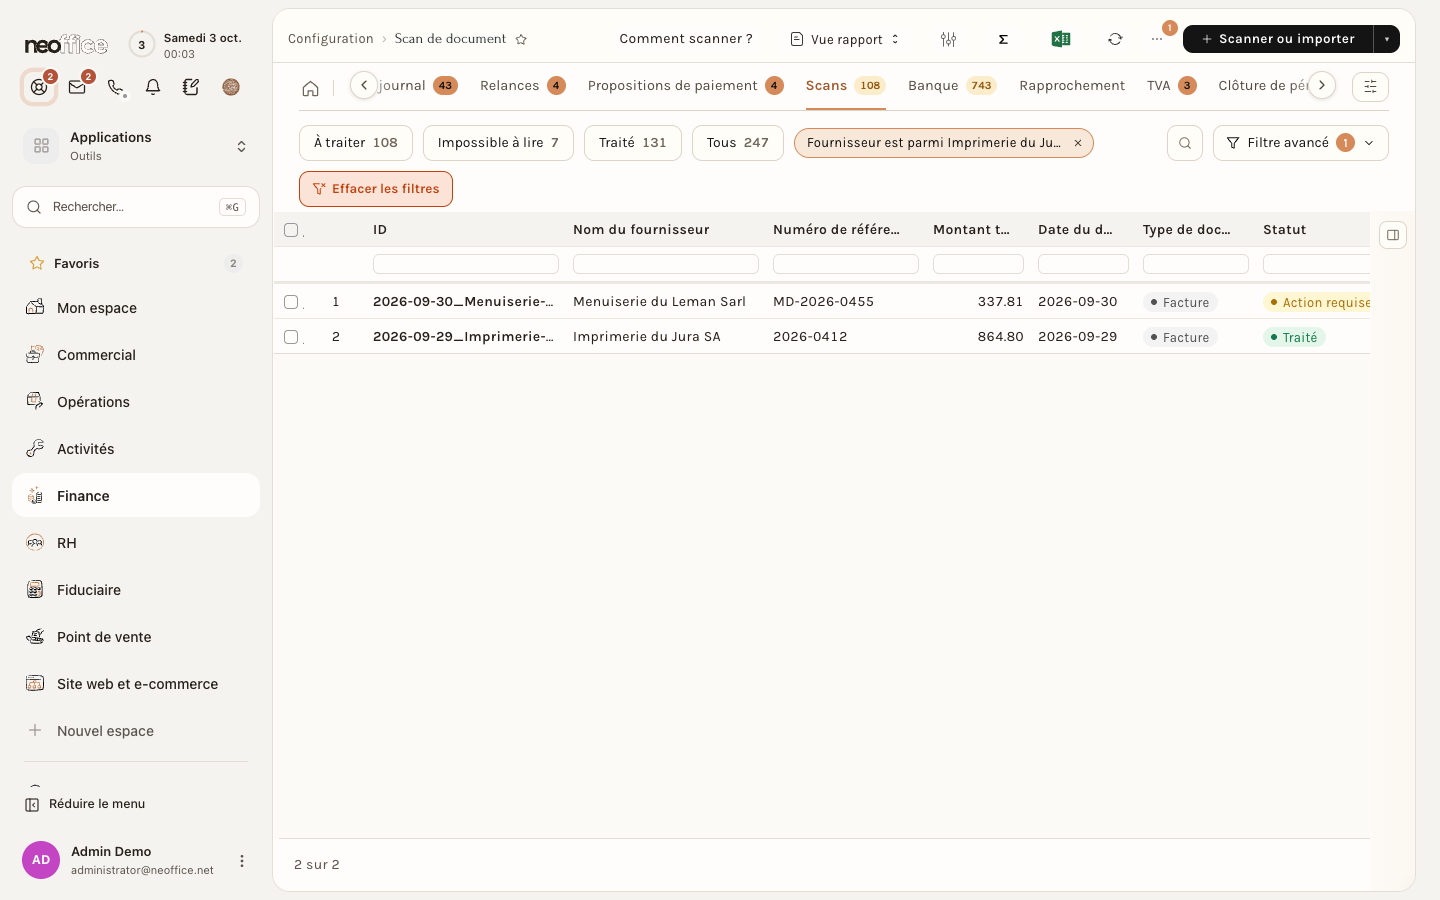Click Effacer les filtres button
This screenshot has height=900, width=1440.
[x=376, y=189]
